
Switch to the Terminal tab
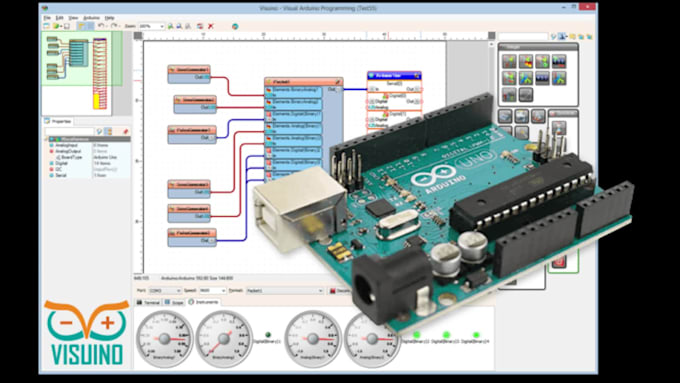[x=149, y=302]
